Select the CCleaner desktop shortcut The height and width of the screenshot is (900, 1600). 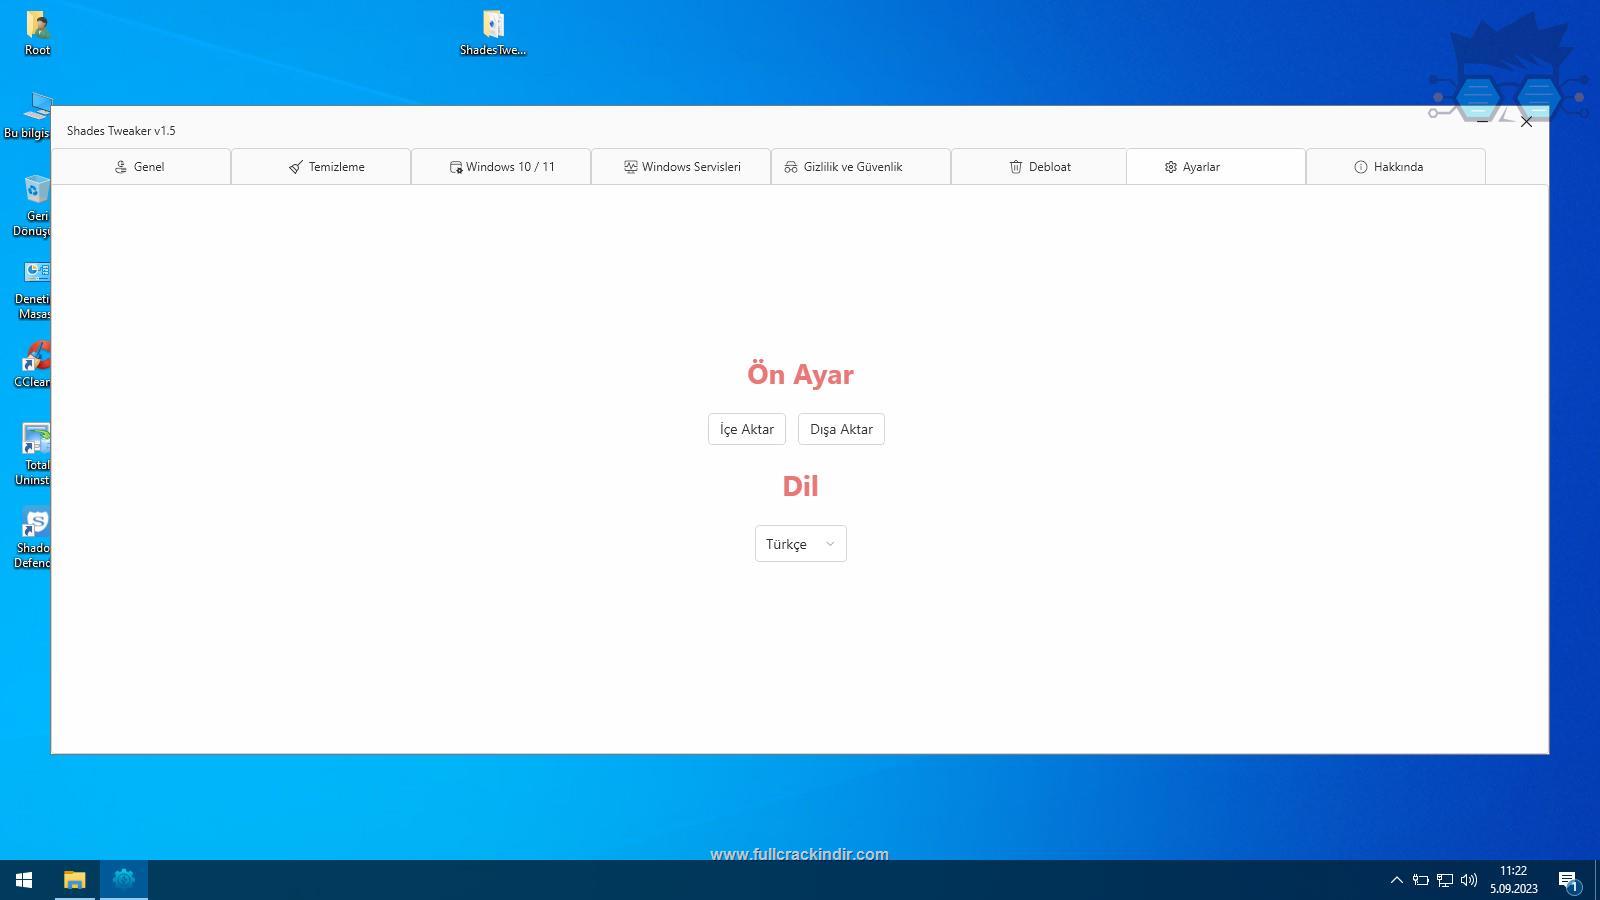point(33,364)
